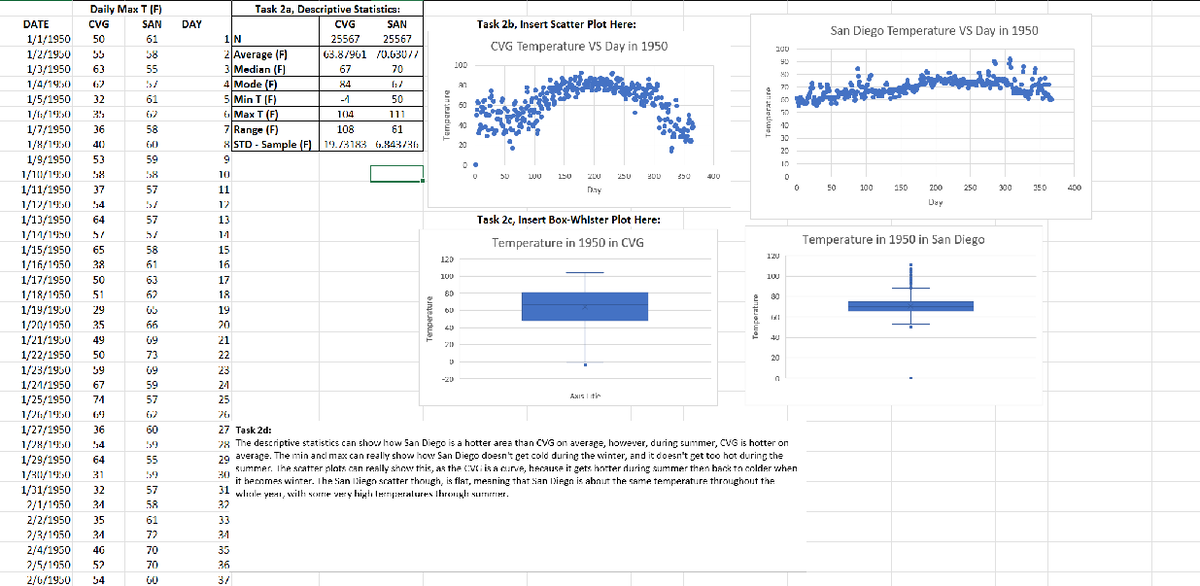Select chart title "Temperature in 1950 in San Diego"
Screen dimensions: 1200x586
(x=893, y=239)
